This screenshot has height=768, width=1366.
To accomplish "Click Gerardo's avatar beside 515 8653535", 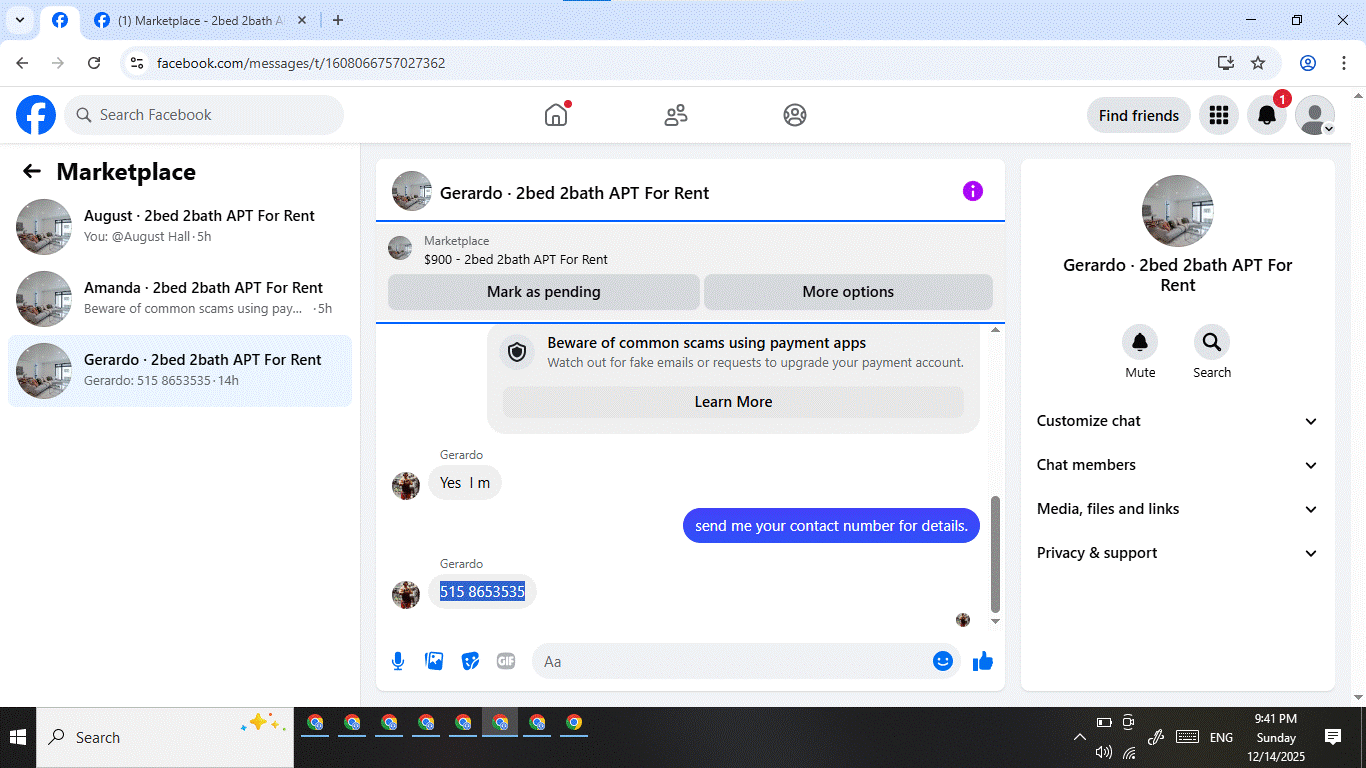I will [x=406, y=595].
